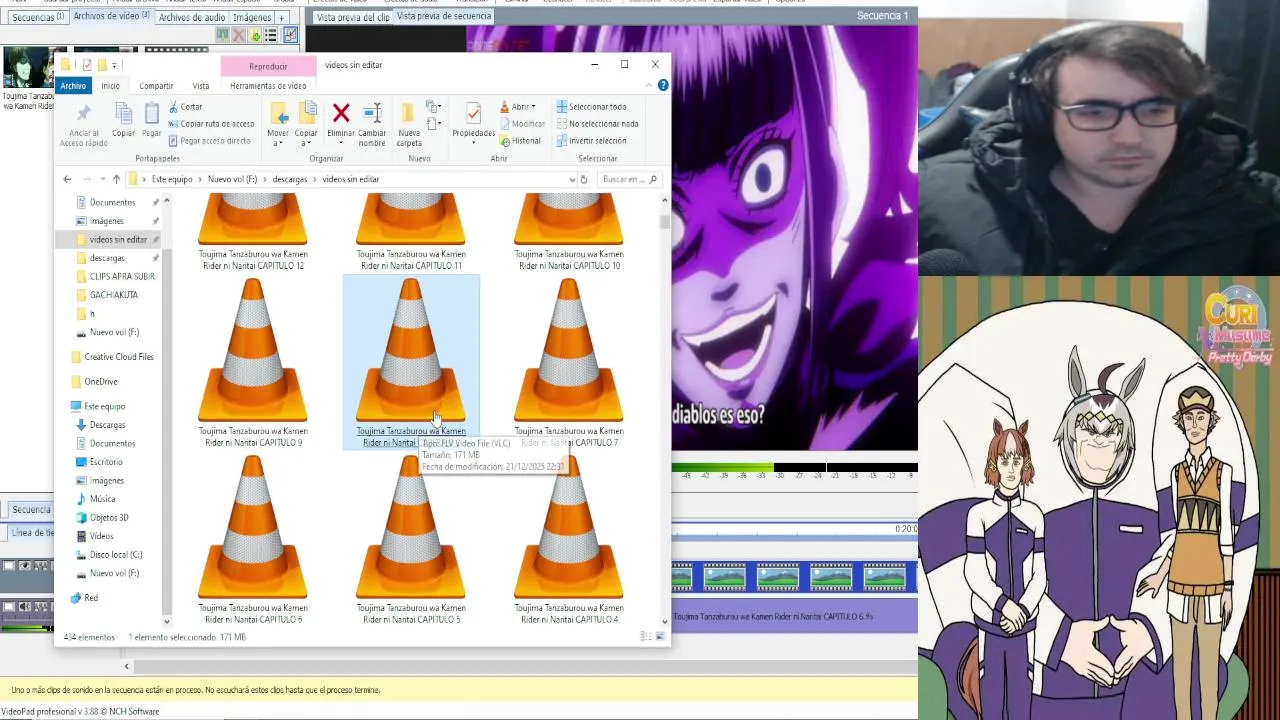
Task: Click the red Eliminar X icon
Action: 341,113
